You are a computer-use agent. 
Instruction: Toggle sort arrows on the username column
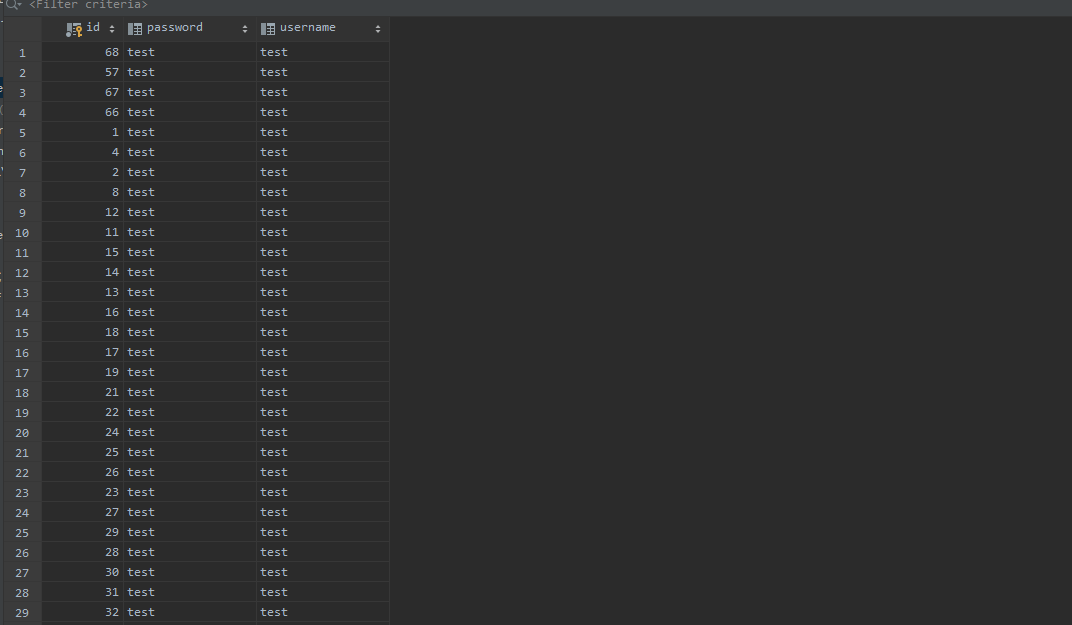pyautogui.click(x=378, y=29)
